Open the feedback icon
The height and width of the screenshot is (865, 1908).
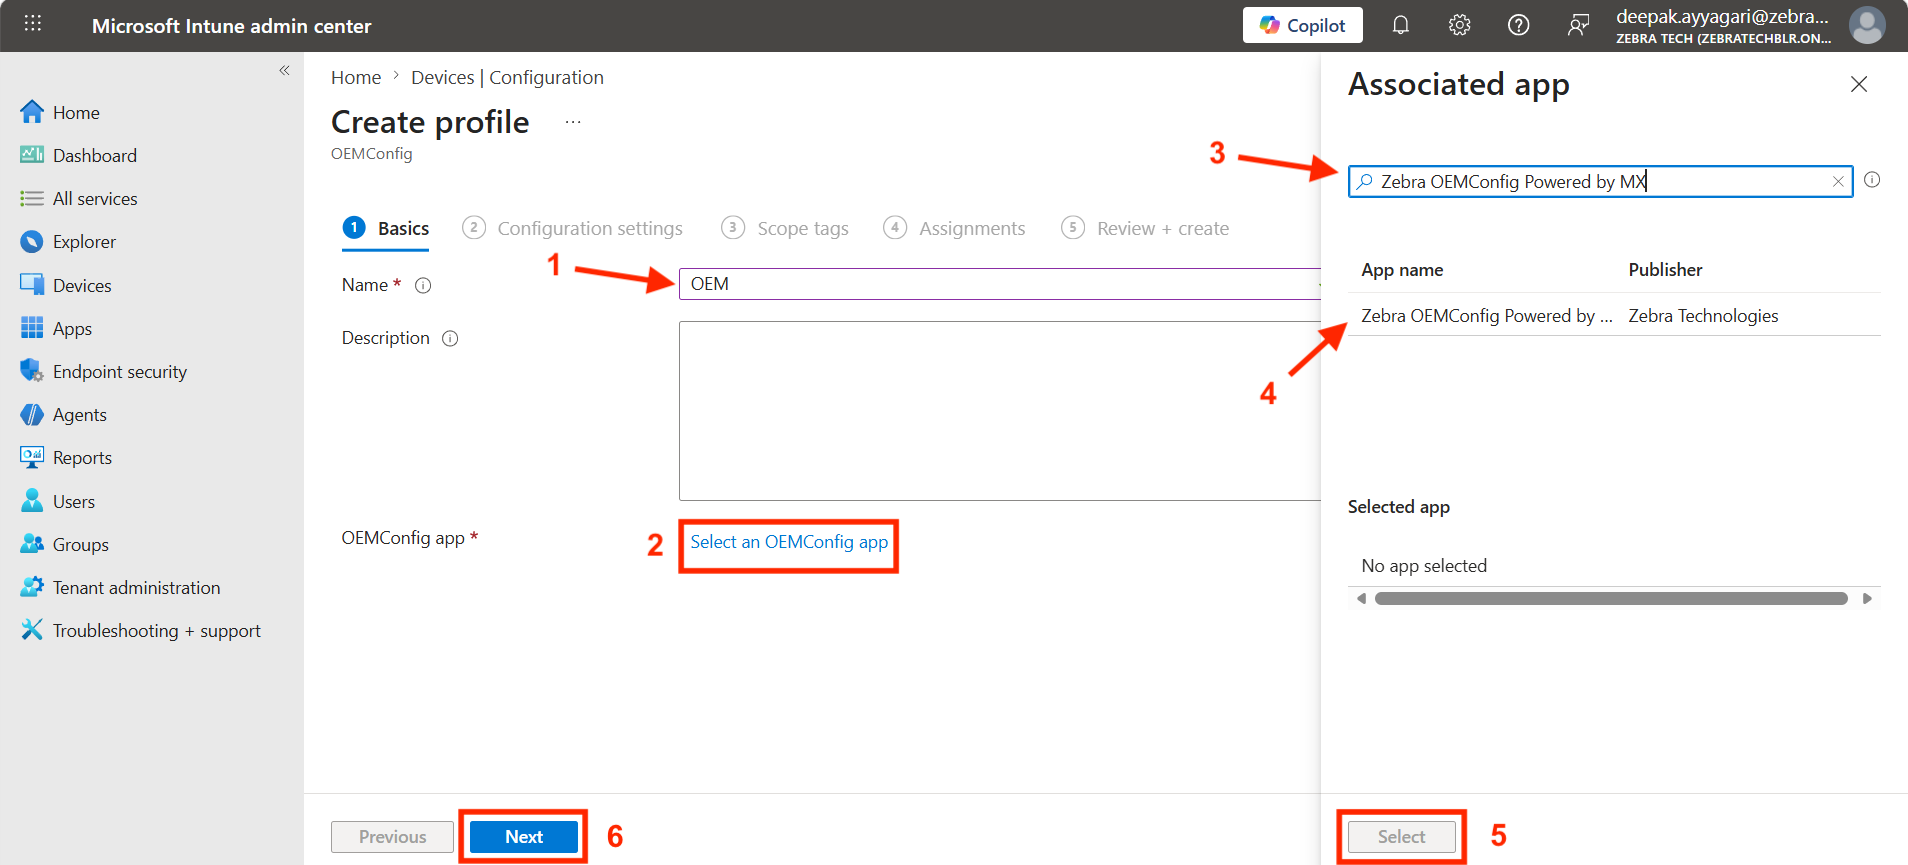(x=1577, y=25)
